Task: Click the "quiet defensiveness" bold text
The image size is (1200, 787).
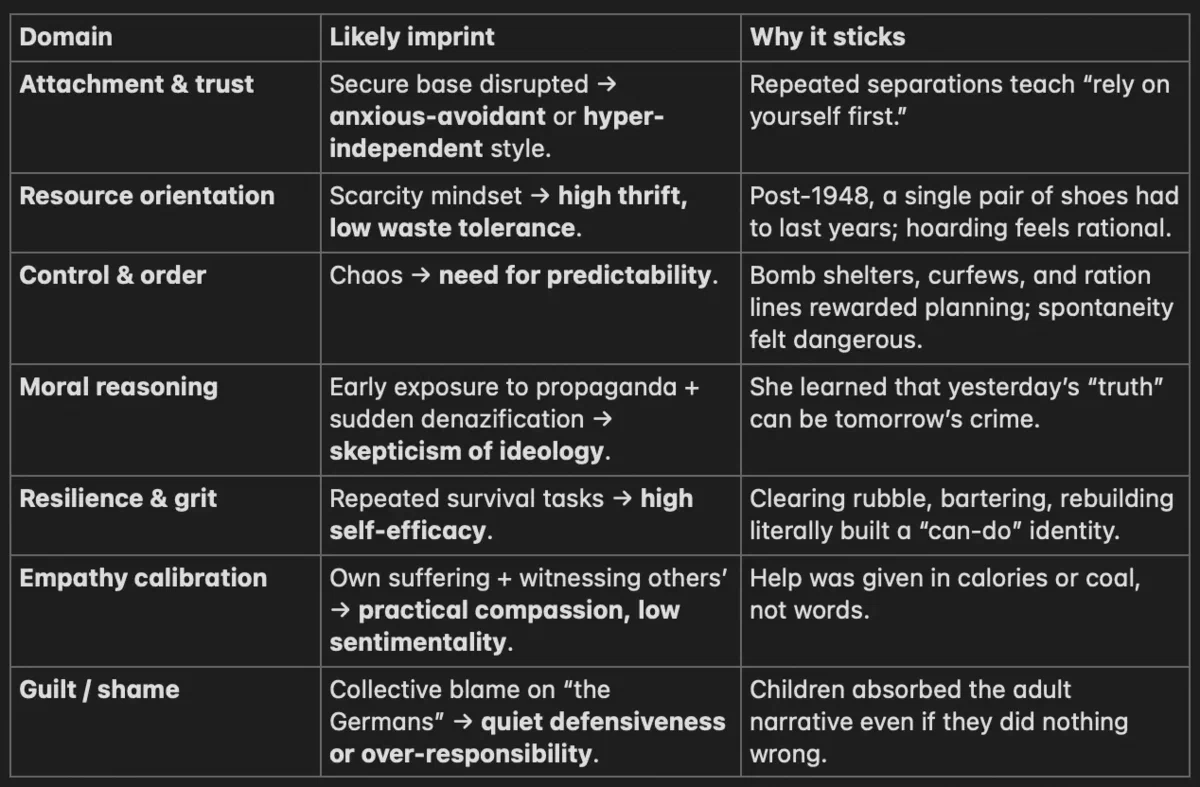Action: tap(603, 722)
